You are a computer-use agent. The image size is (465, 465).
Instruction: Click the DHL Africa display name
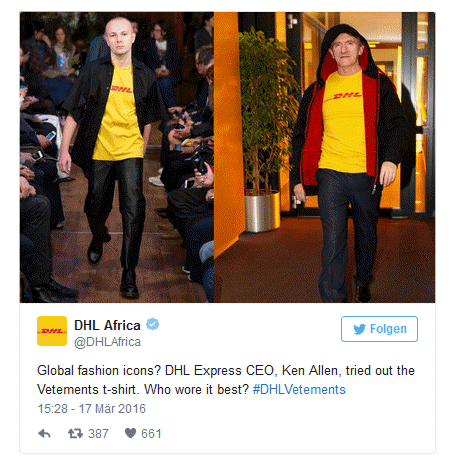(107, 325)
